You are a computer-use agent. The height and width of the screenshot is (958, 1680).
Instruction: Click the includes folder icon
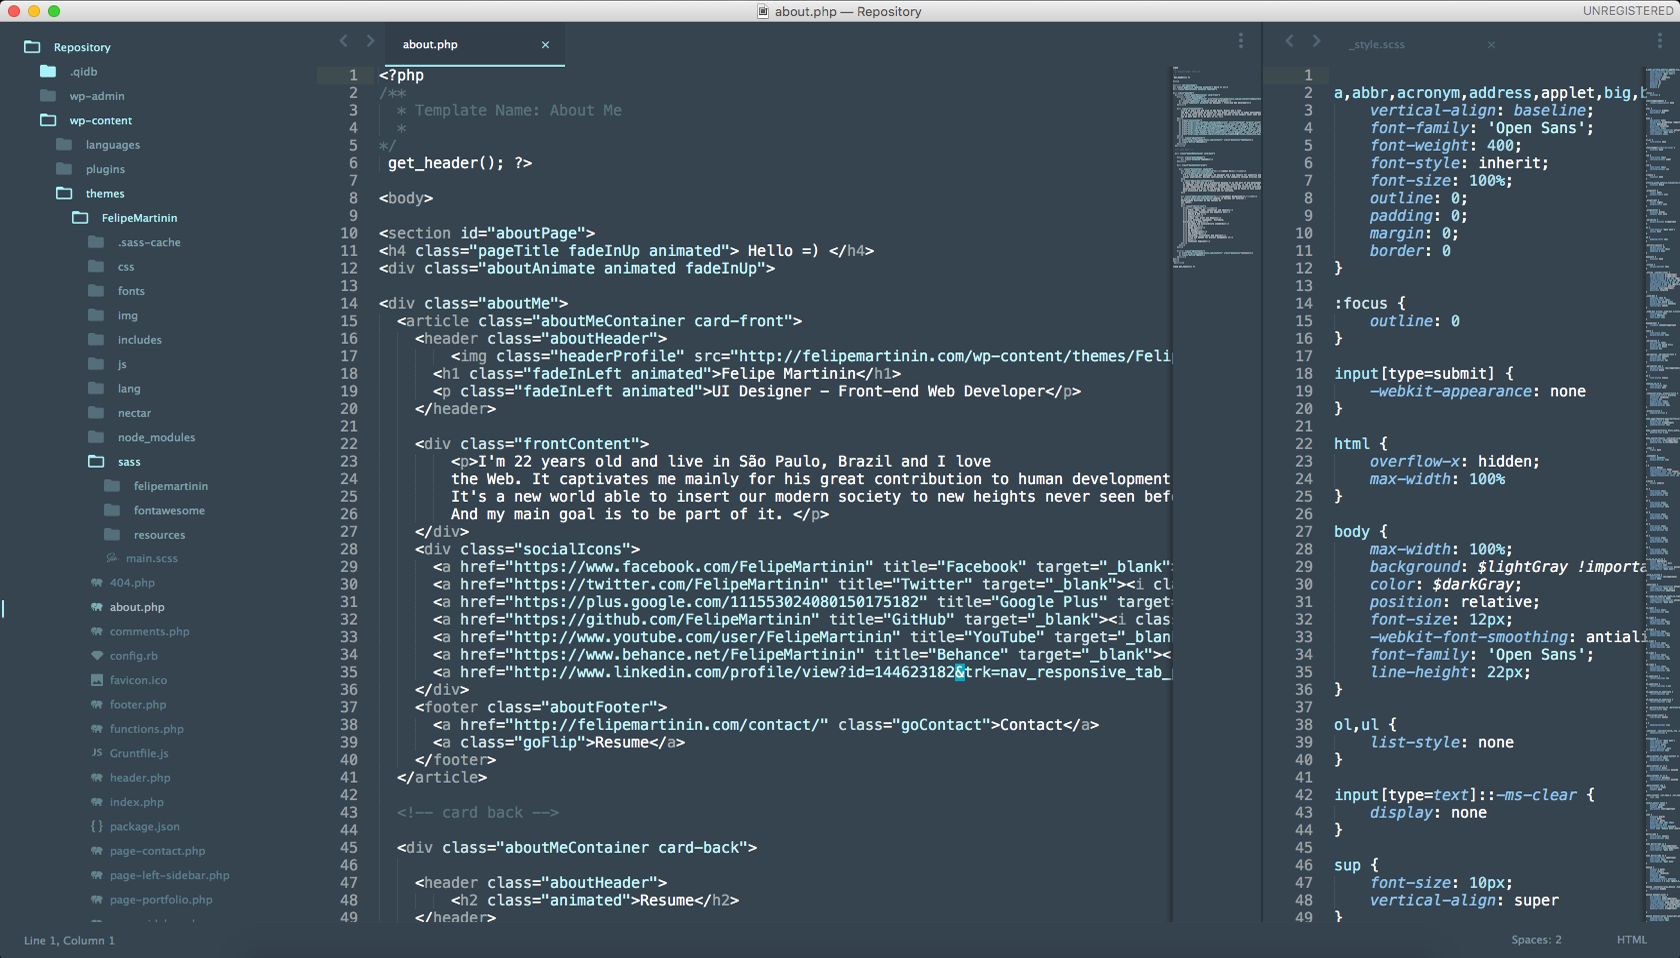click(x=96, y=340)
